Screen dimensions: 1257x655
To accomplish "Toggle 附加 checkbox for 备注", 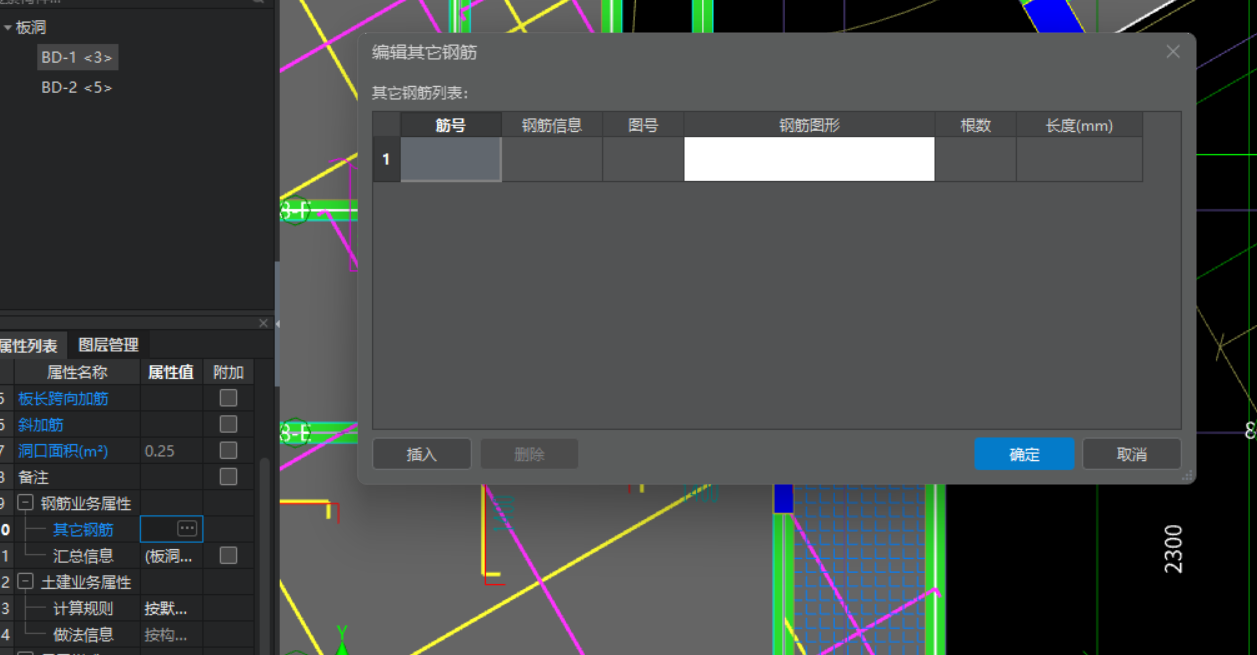I will (x=228, y=476).
